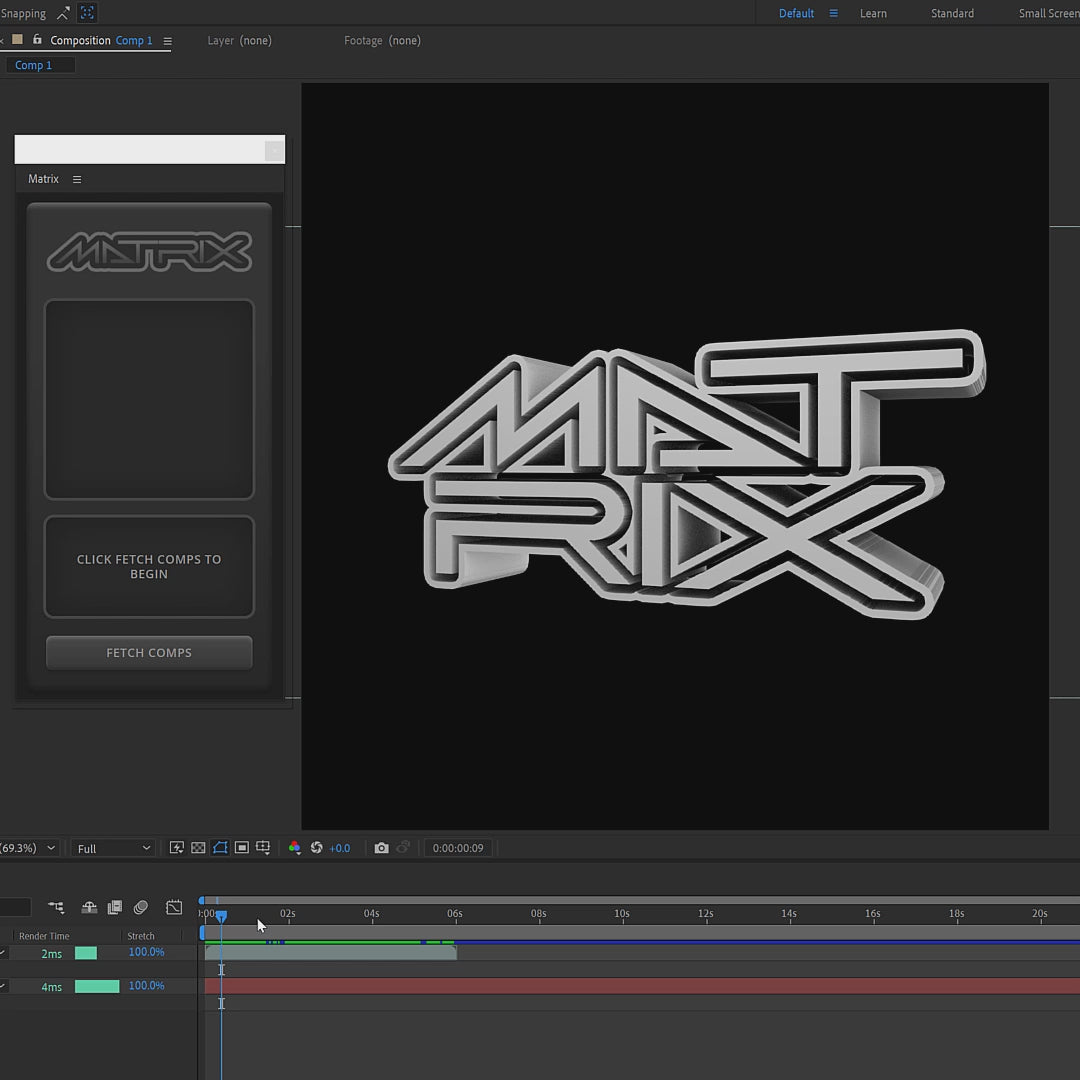Click the Take Snapshot camera icon

click(x=381, y=848)
